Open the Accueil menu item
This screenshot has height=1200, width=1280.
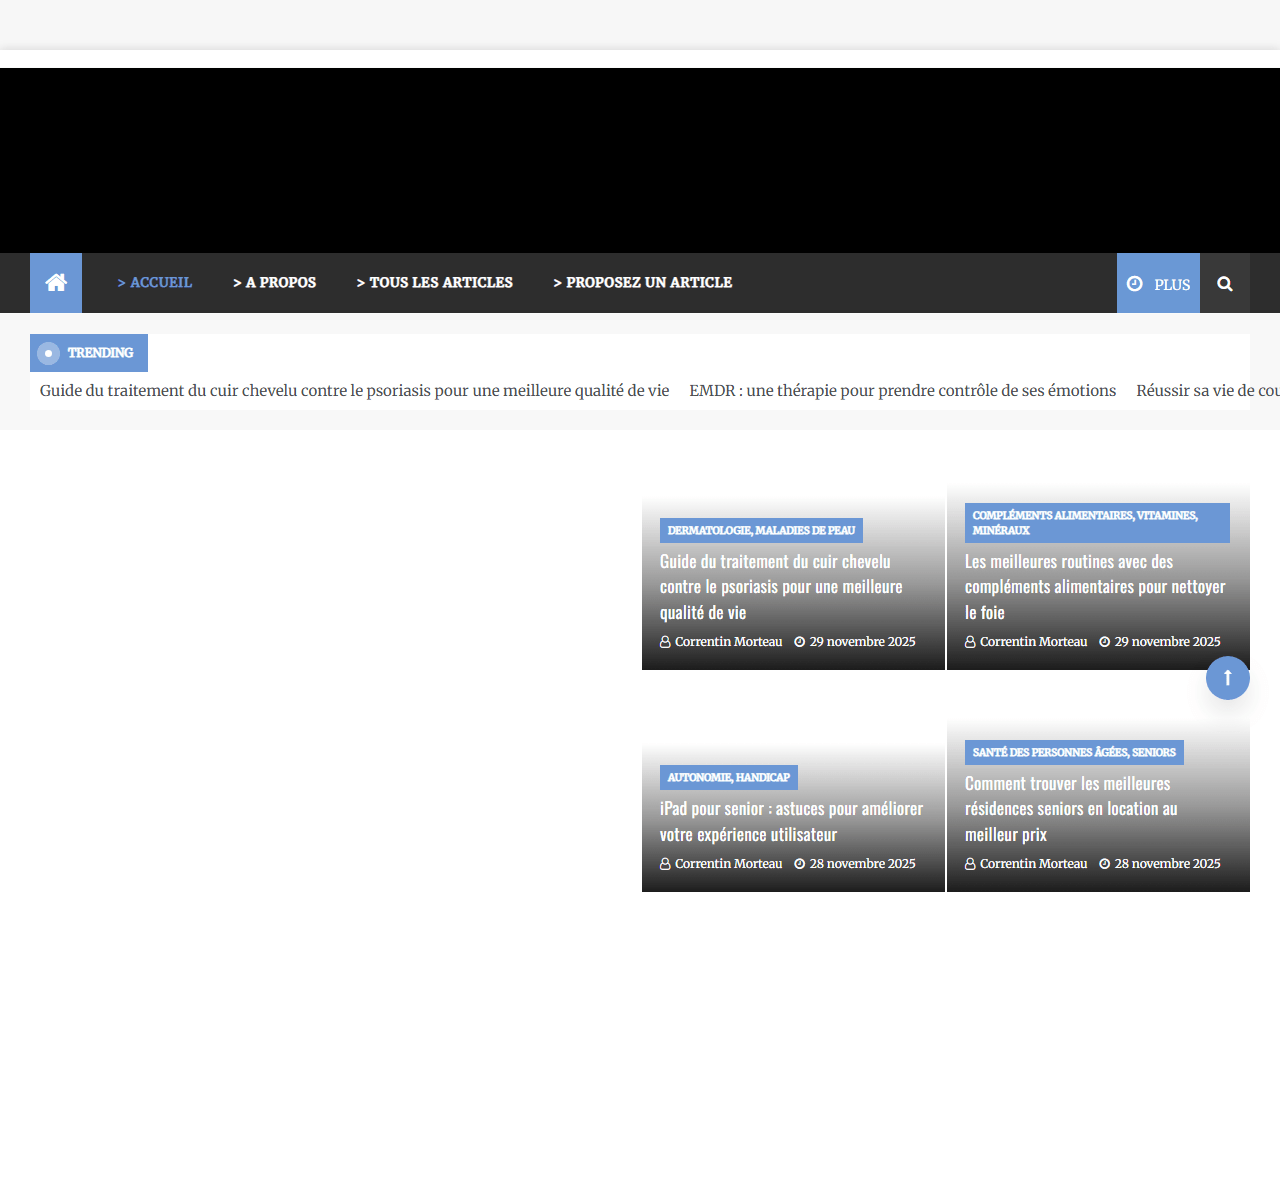[155, 283]
